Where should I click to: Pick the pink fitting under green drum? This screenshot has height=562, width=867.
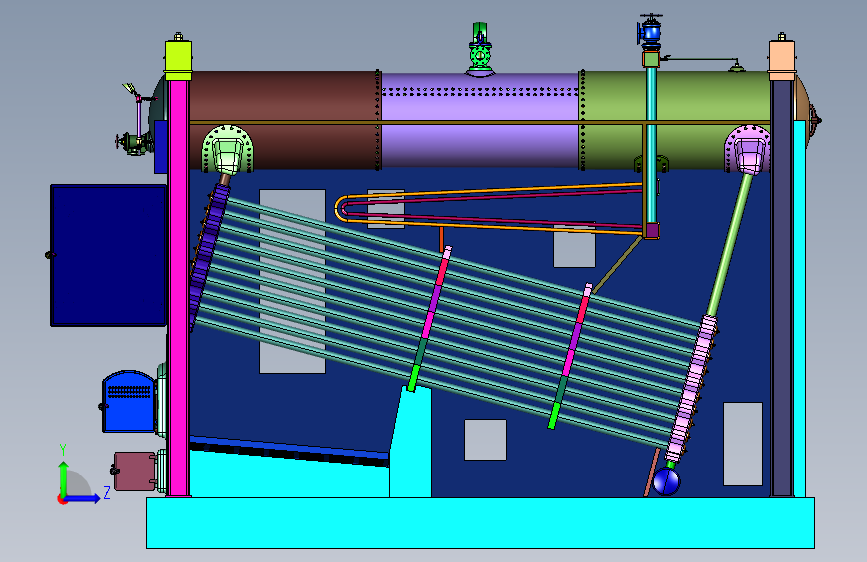(x=748, y=150)
